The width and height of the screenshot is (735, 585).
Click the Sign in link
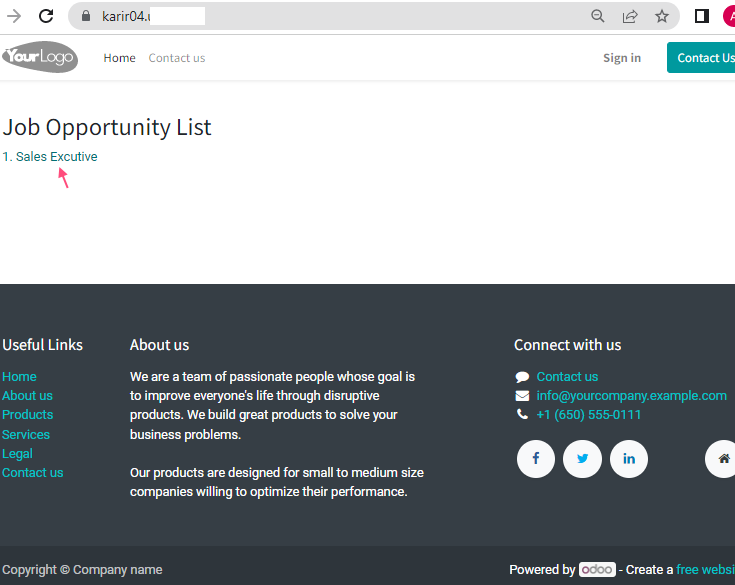pos(622,58)
